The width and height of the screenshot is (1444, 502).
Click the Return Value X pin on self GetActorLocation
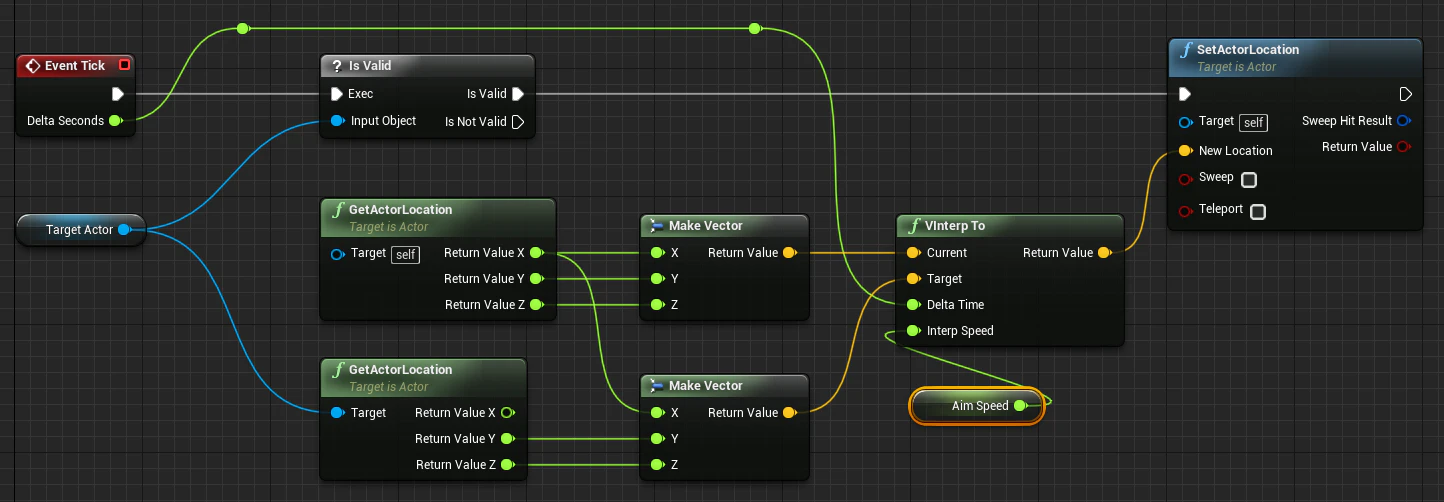536,253
